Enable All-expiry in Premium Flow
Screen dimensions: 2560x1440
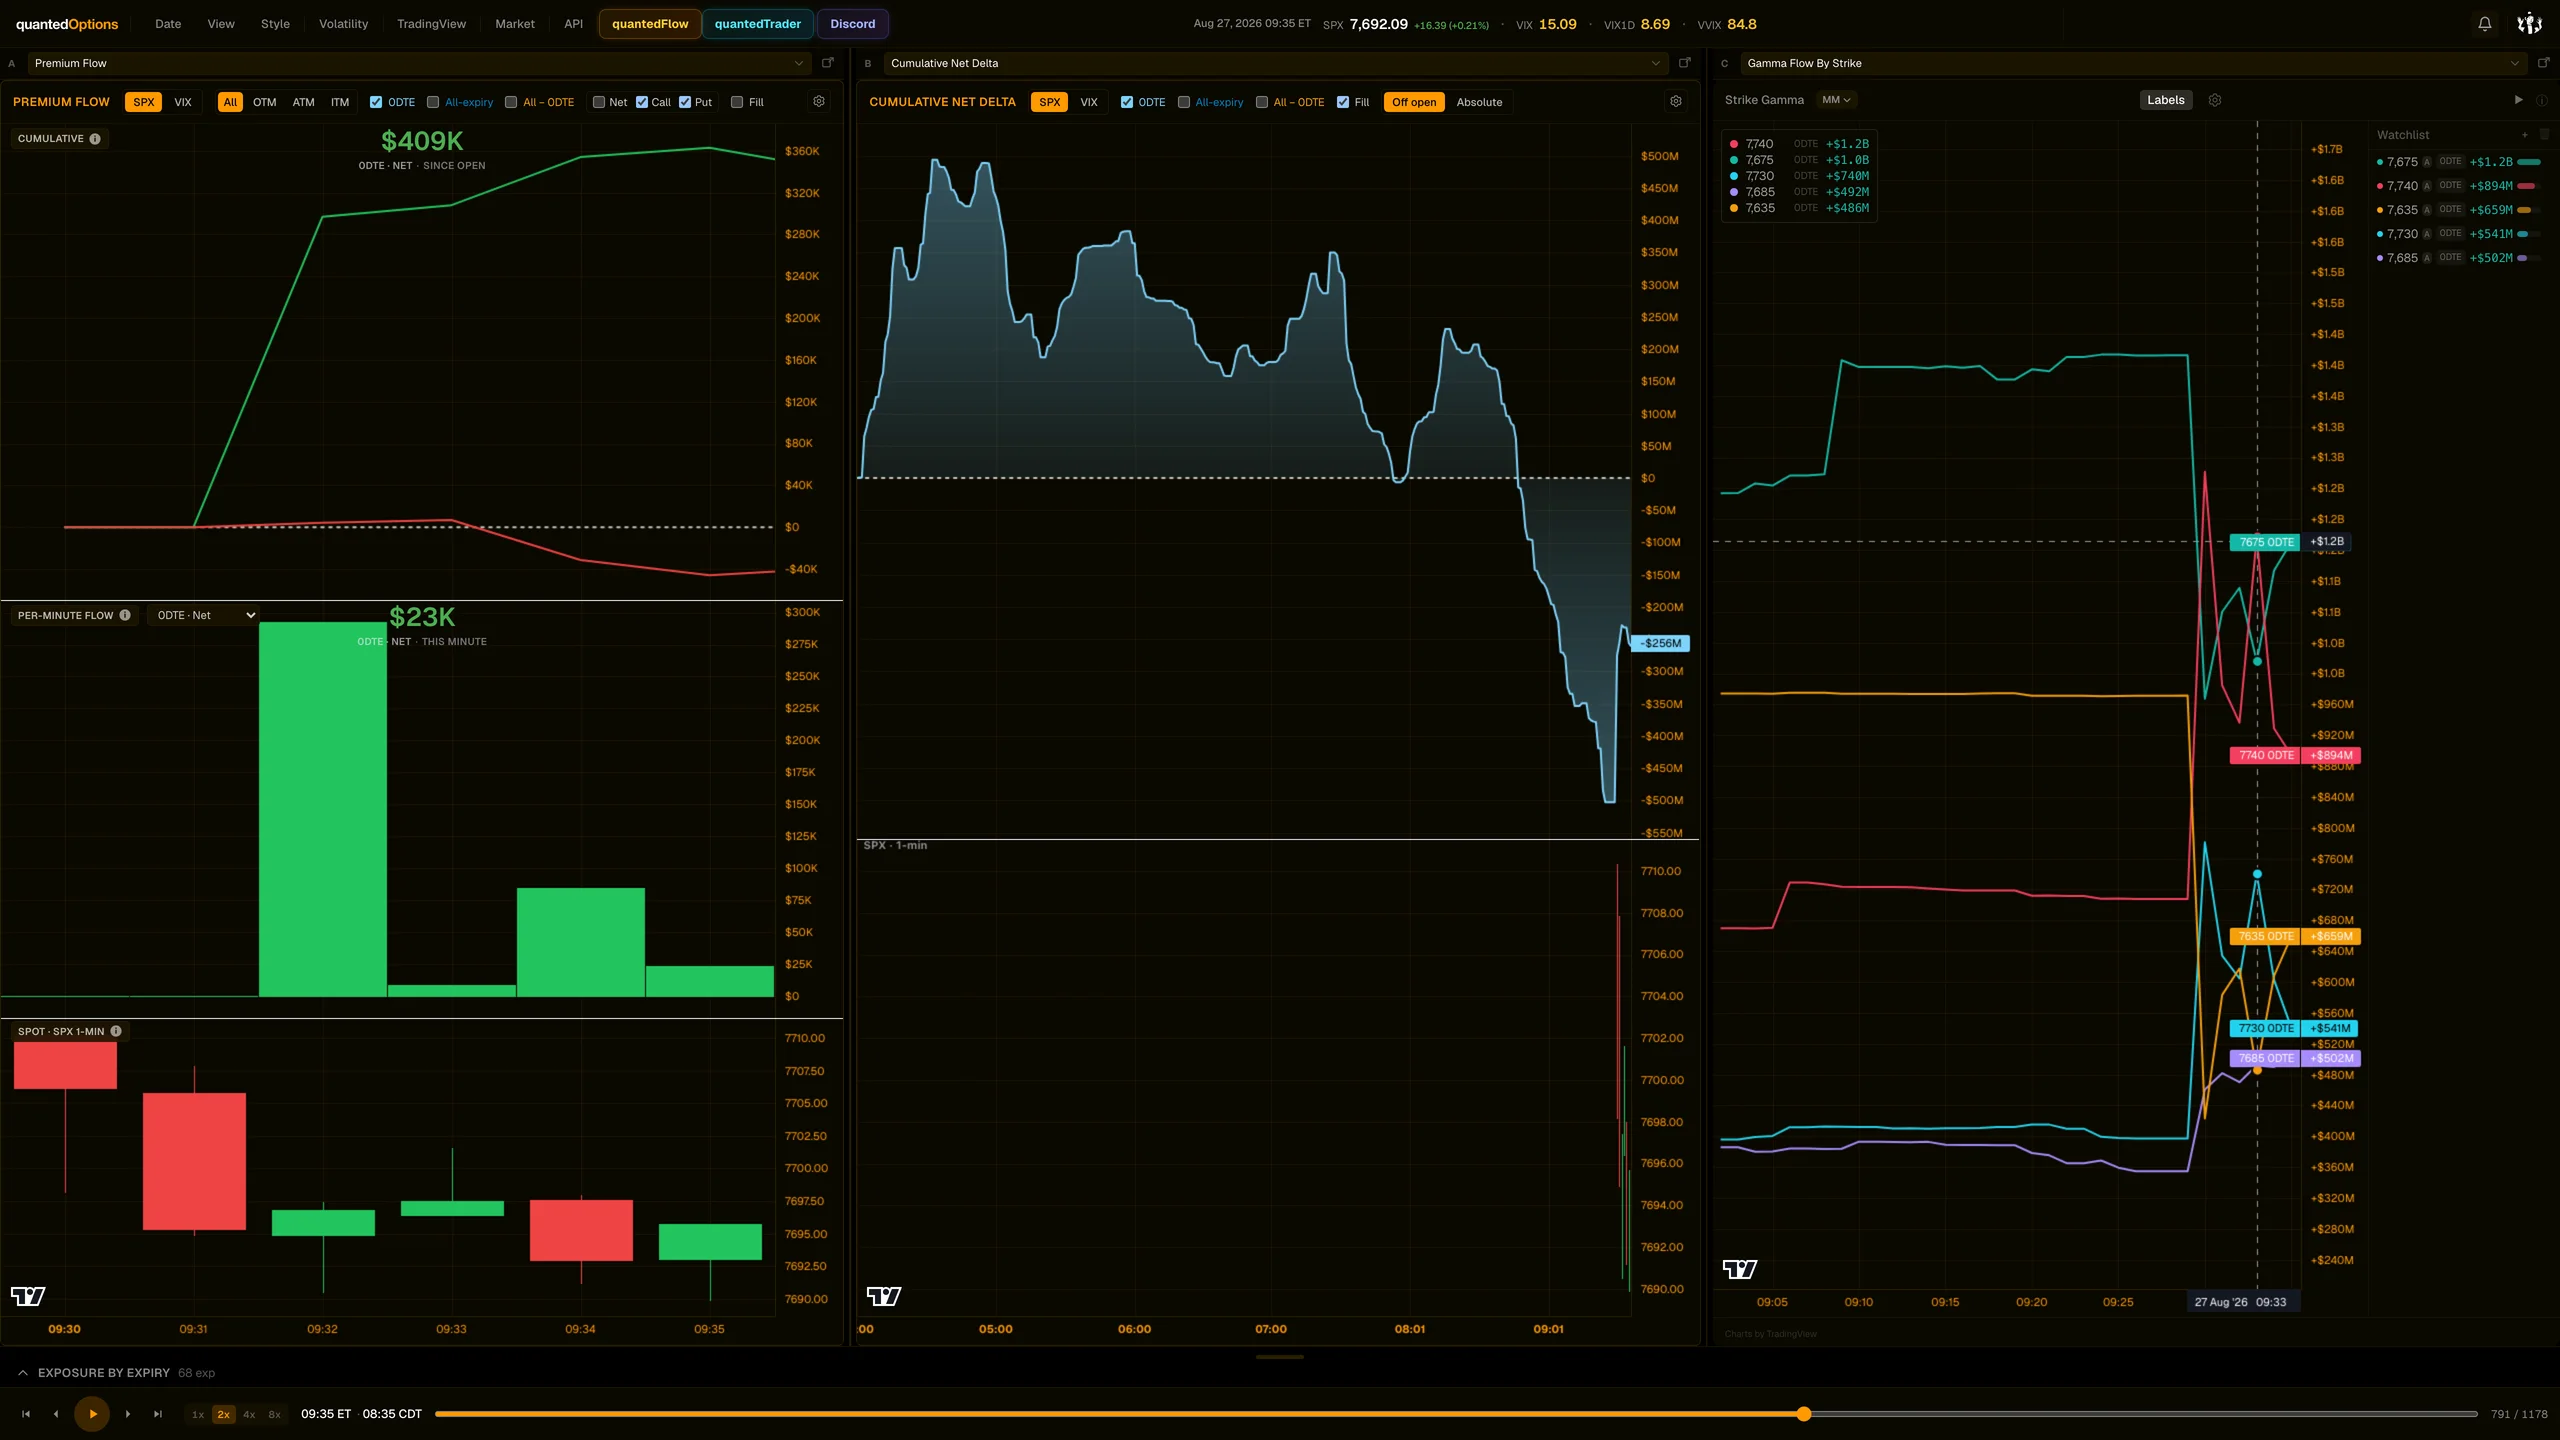pos(433,102)
